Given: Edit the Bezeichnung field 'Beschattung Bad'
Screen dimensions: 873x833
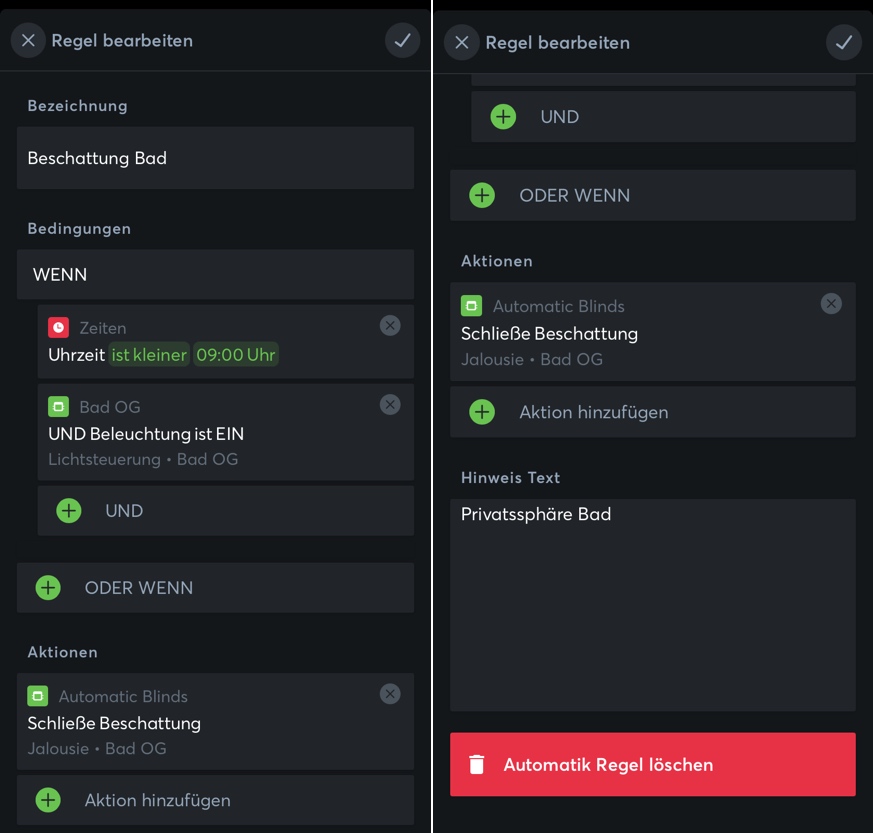Looking at the screenshot, I should [x=215, y=158].
